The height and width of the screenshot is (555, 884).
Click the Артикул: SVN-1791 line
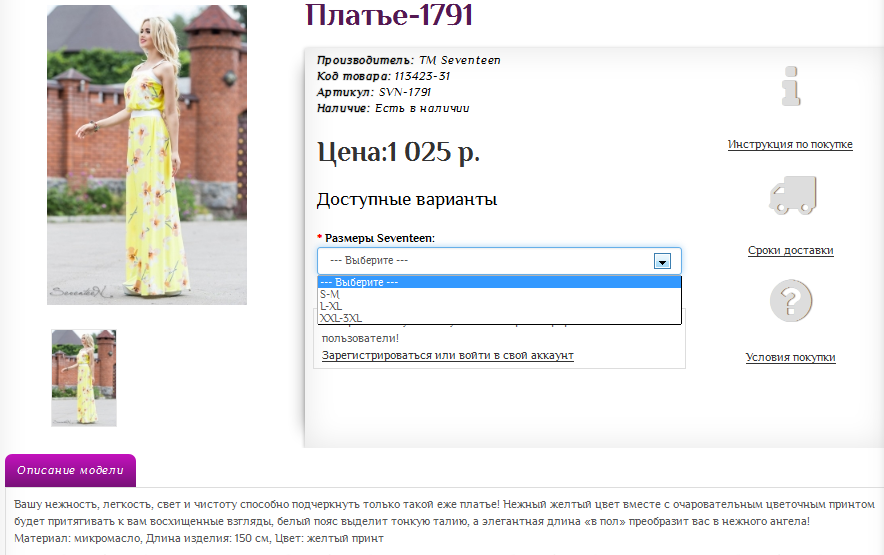pyautogui.click(x=374, y=92)
